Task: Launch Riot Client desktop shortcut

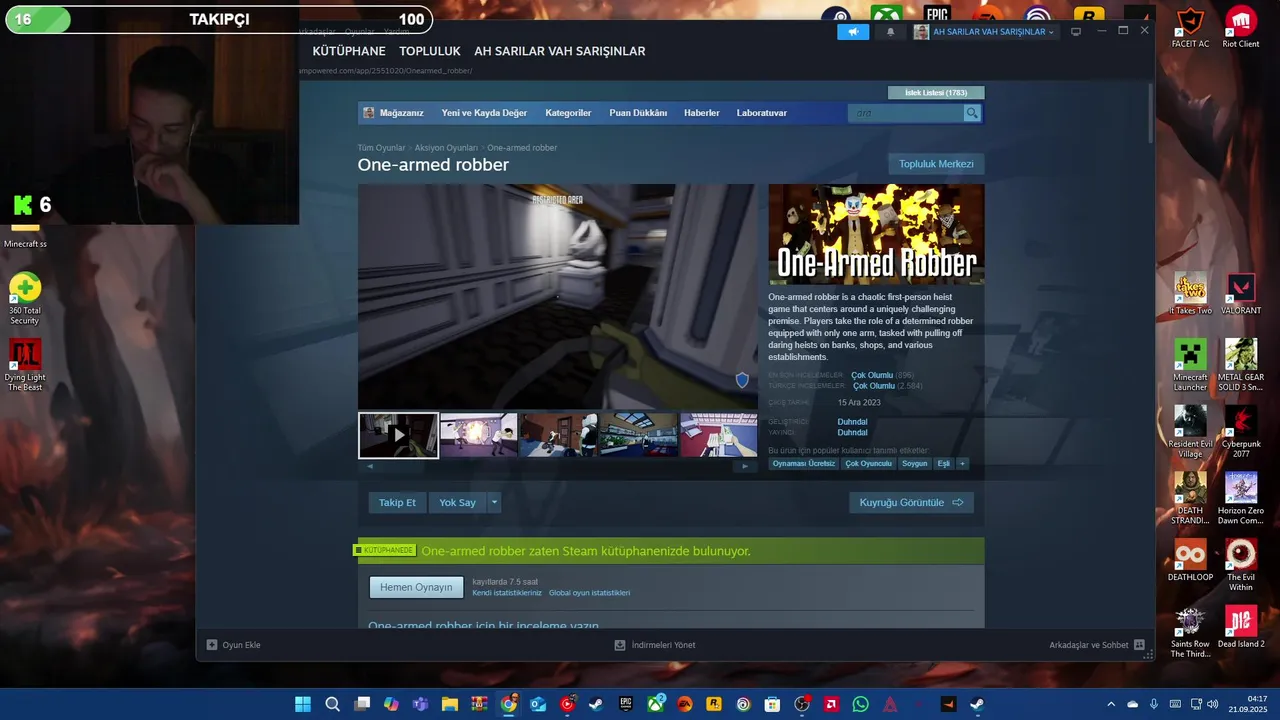Action: [x=1241, y=28]
